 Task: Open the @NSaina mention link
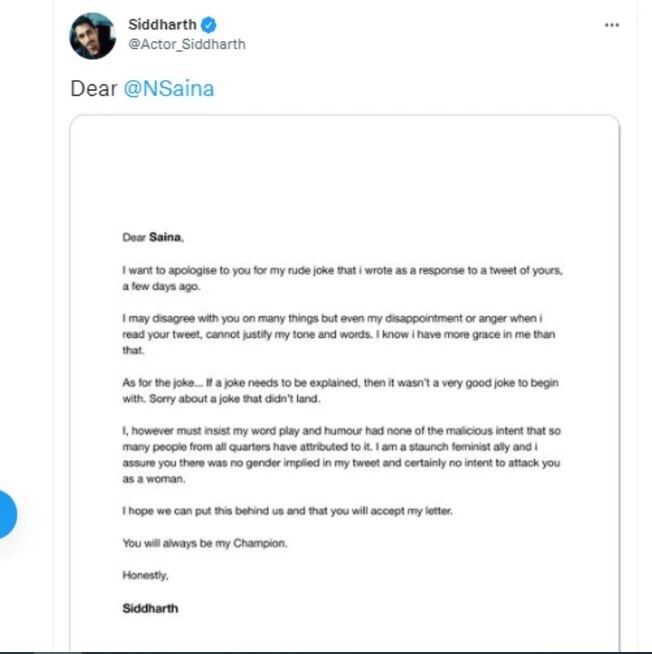click(168, 89)
